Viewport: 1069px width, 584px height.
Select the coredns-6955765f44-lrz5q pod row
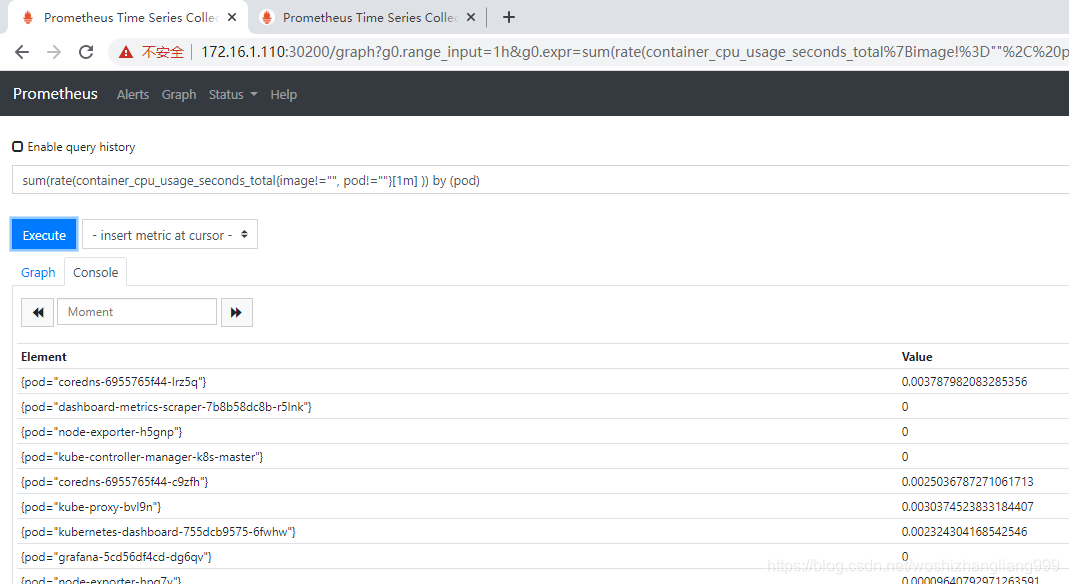pos(543,382)
